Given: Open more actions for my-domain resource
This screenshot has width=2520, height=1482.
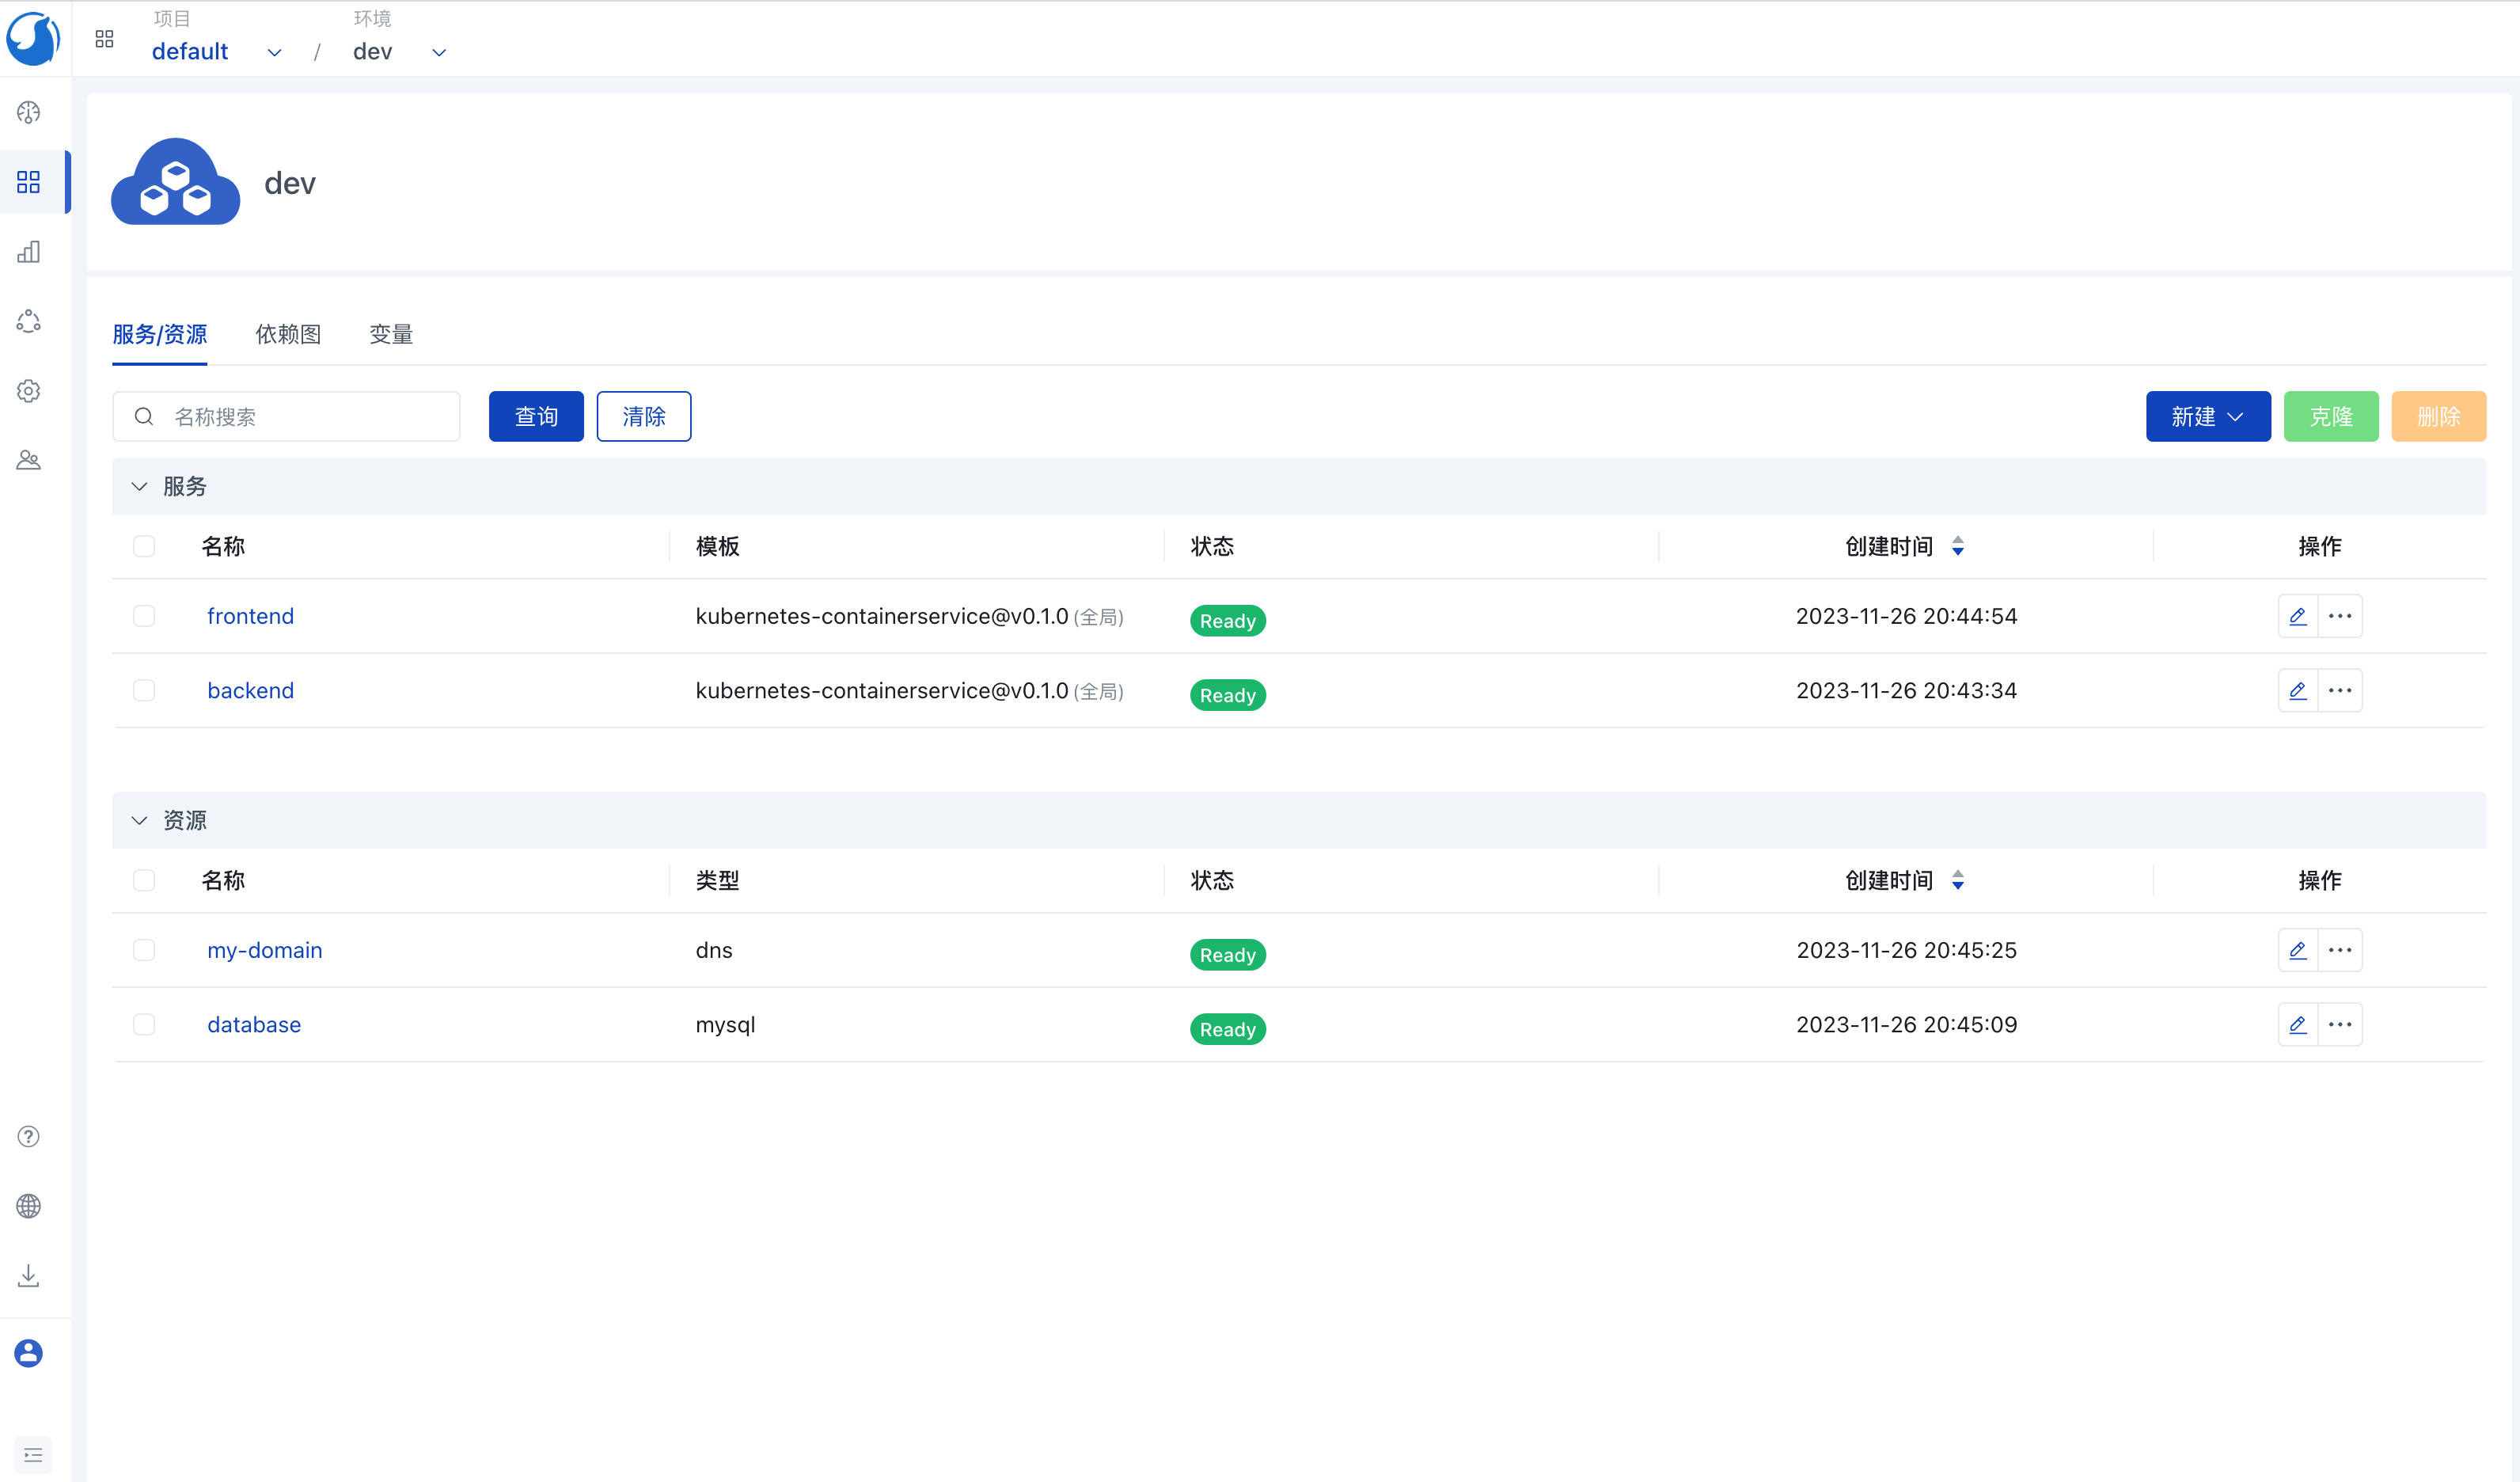Looking at the screenshot, I should point(2340,950).
